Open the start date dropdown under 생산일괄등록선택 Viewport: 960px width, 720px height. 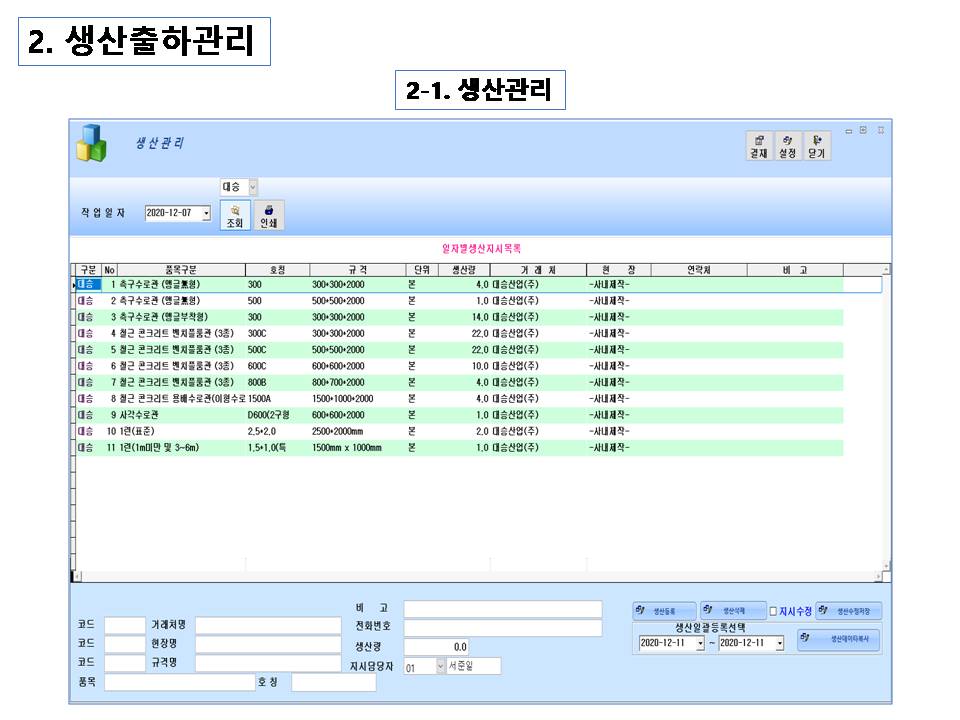(700, 643)
